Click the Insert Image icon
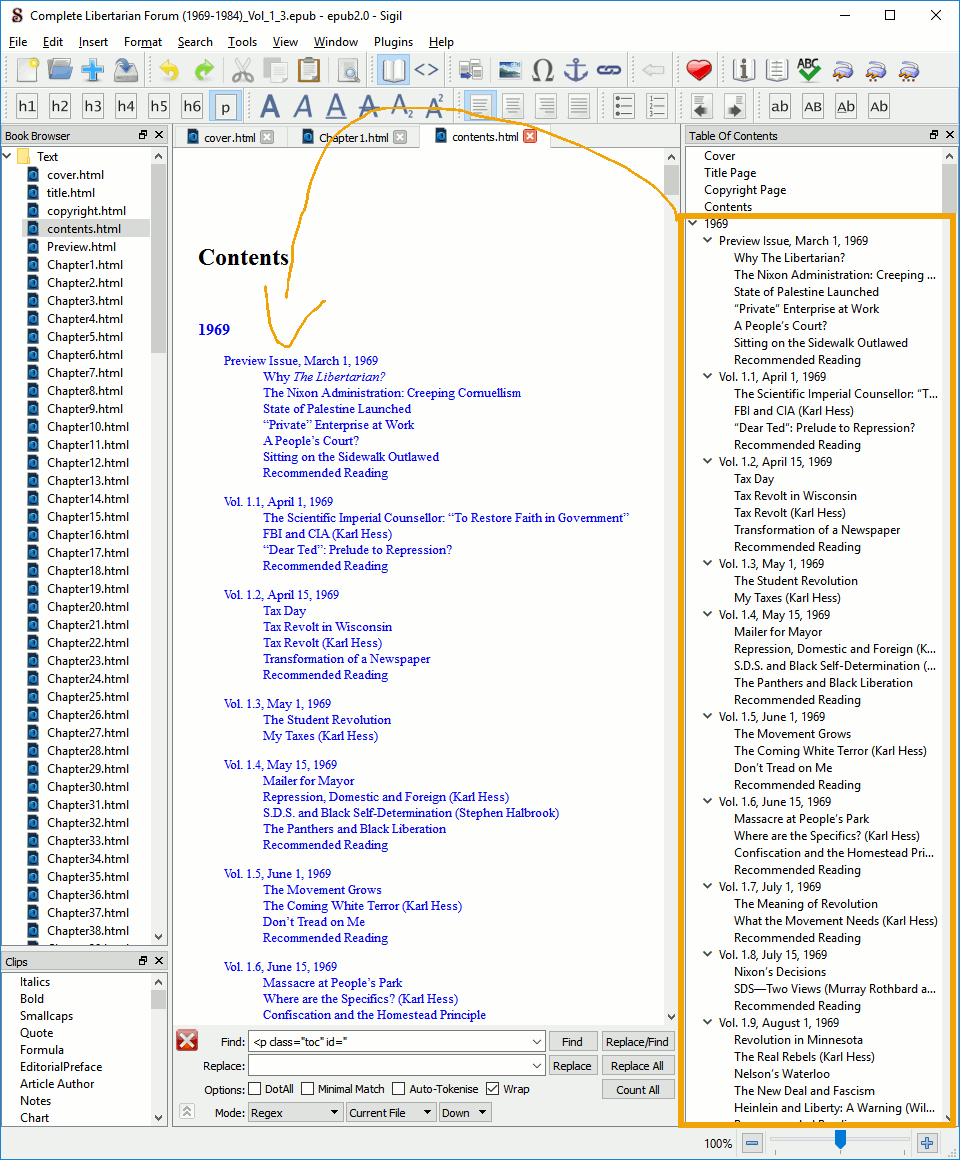The width and height of the screenshot is (960, 1160). coord(510,70)
